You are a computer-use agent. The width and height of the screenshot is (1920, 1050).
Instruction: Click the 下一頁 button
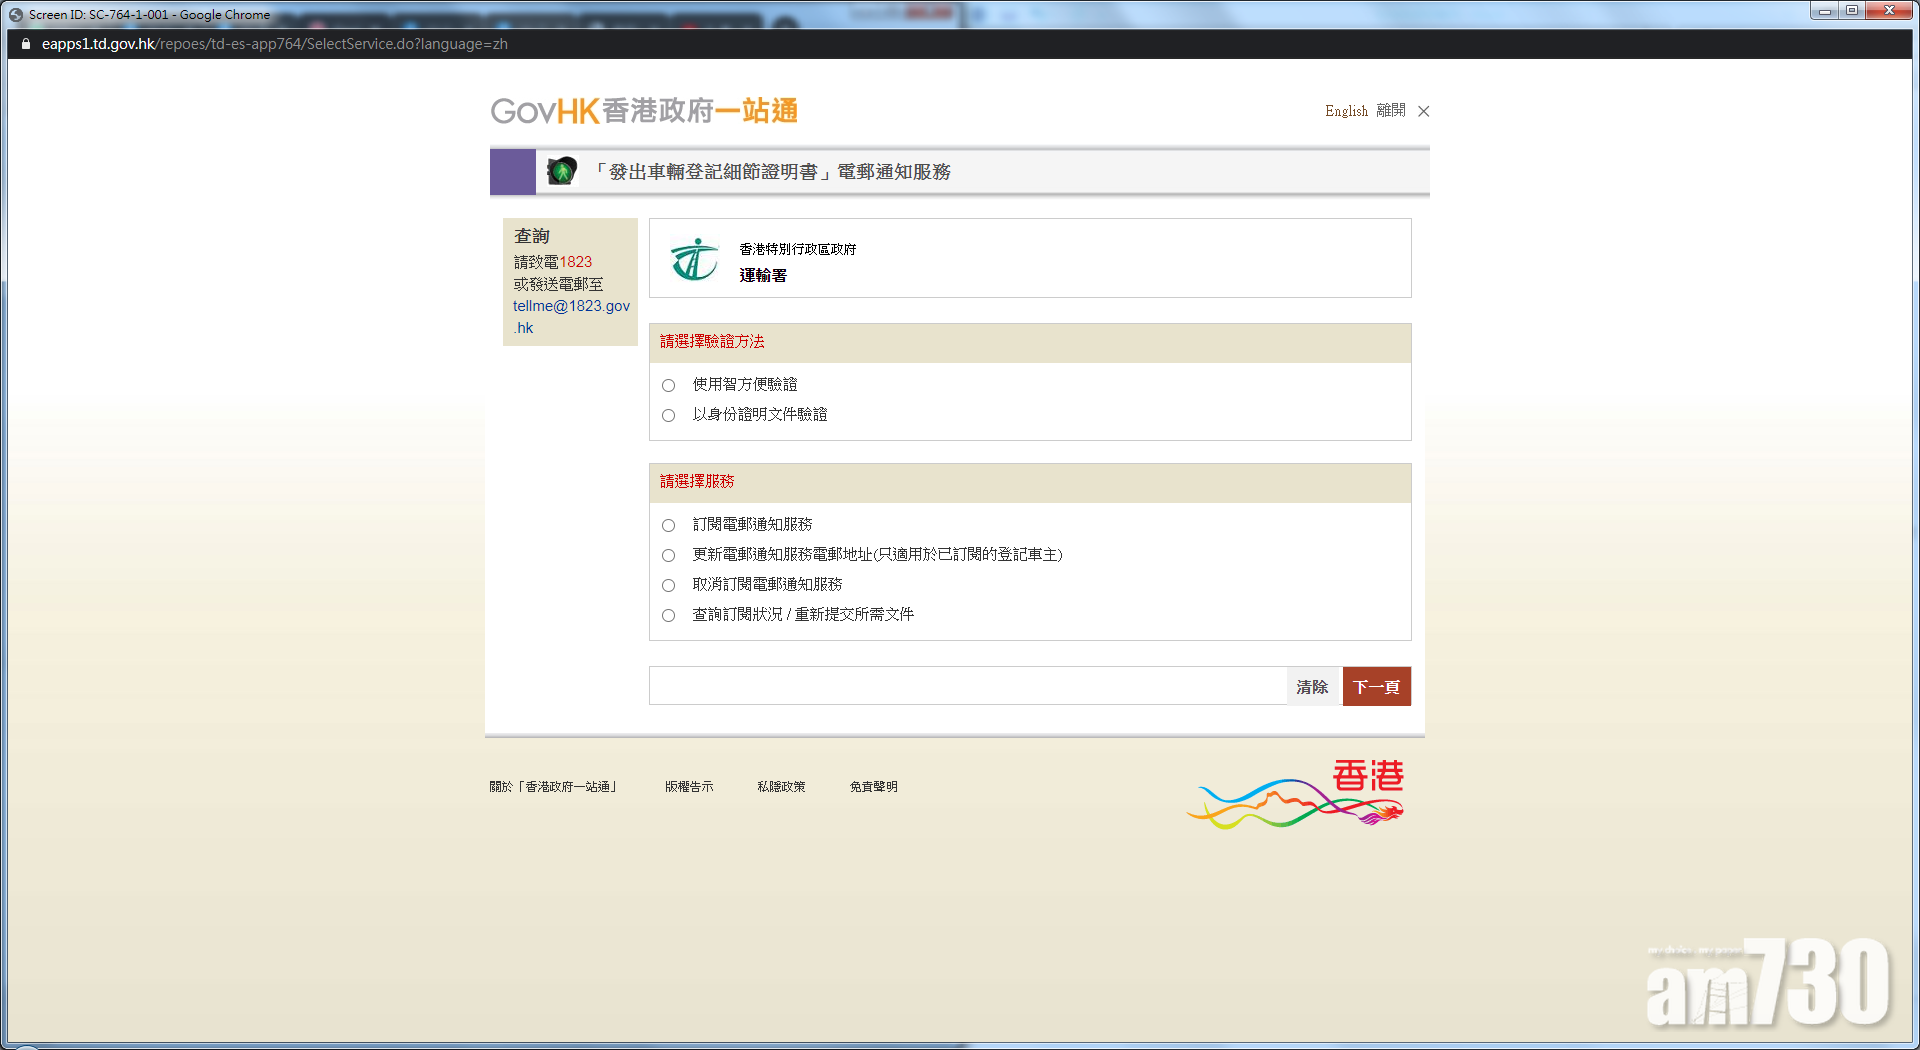click(1376, 686)
